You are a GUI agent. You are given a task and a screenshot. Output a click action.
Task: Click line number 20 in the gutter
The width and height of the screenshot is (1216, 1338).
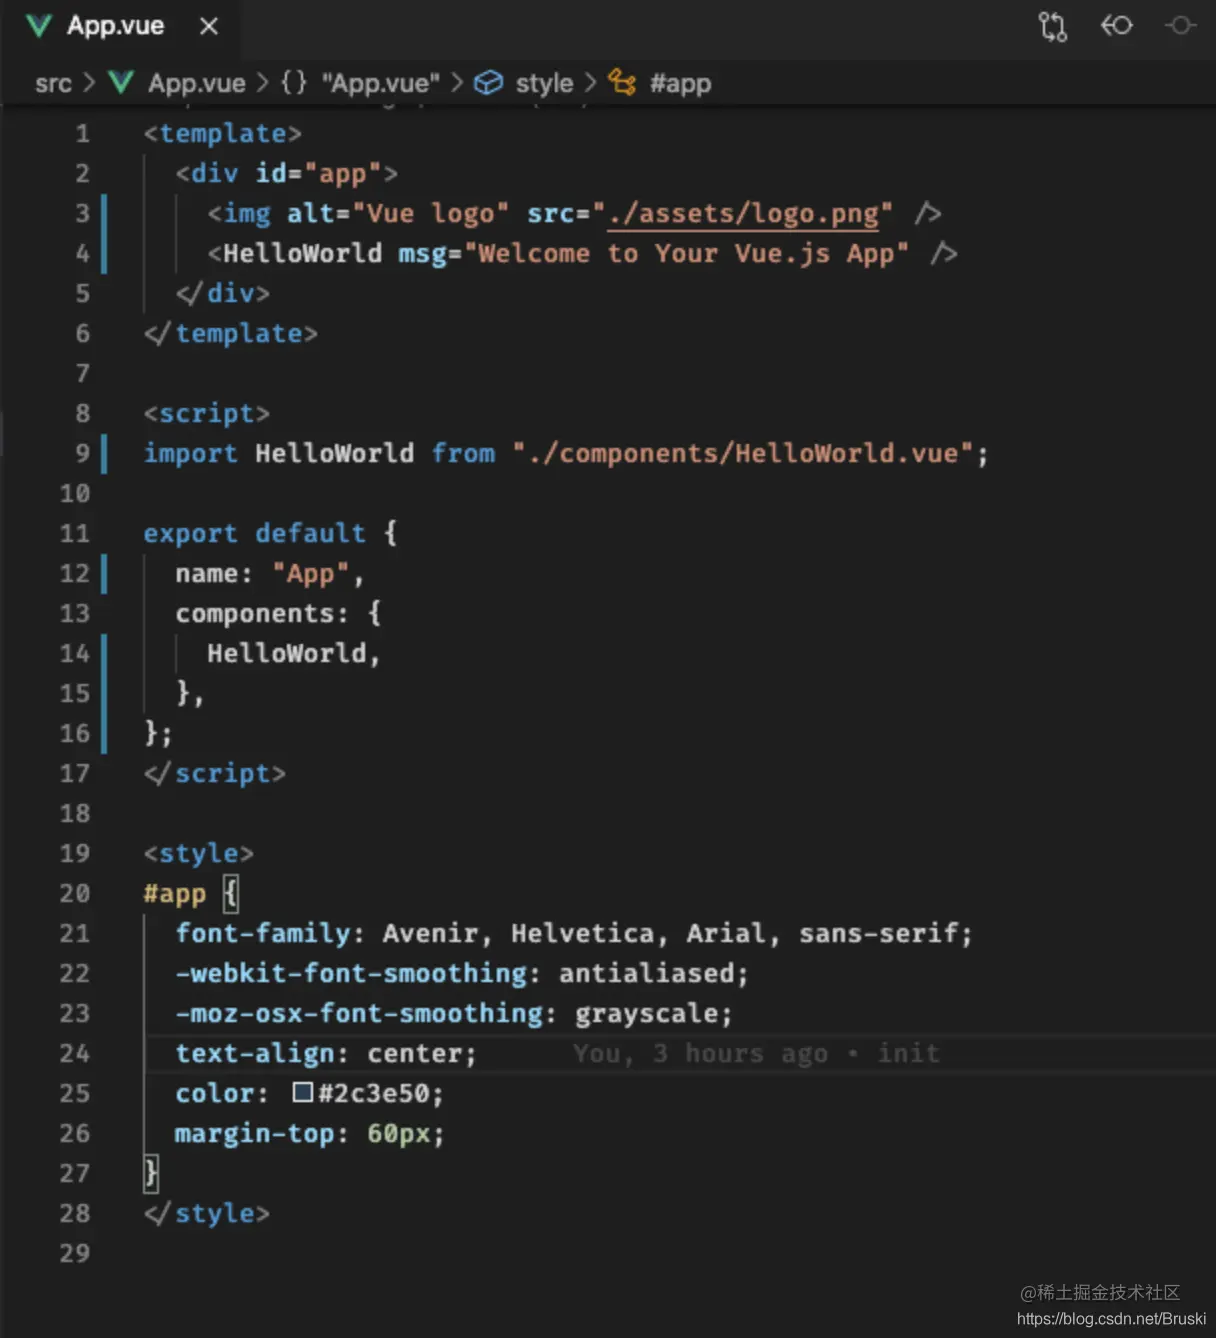pos(75,893)
